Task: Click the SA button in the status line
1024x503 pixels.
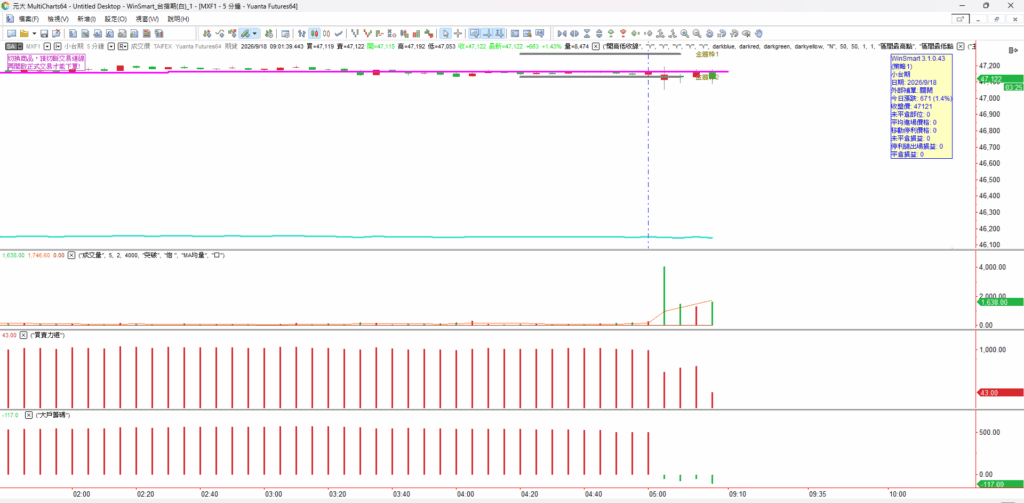Action: tap(12, 46)
